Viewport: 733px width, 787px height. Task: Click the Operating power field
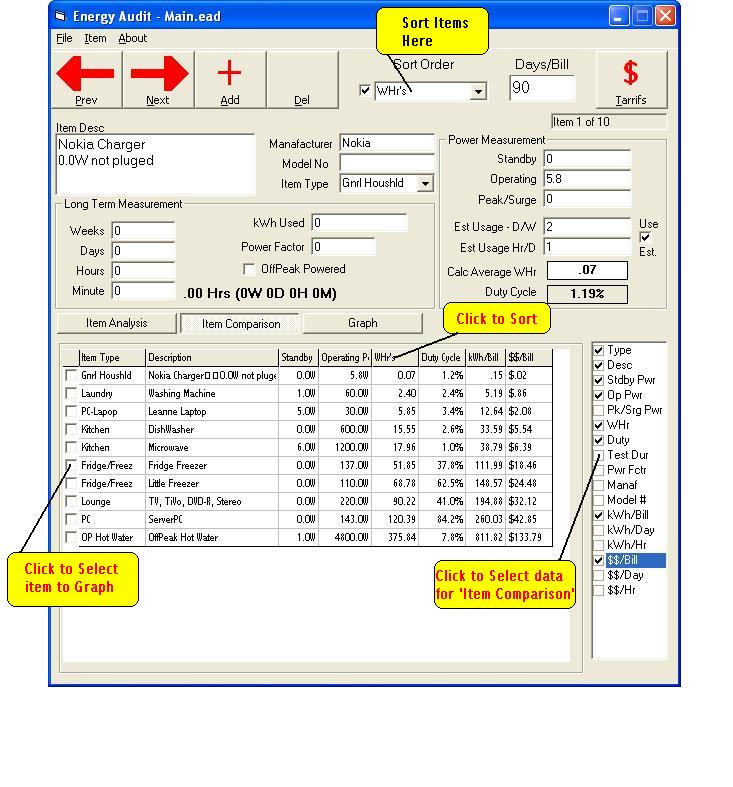click(x=587, y=179)
